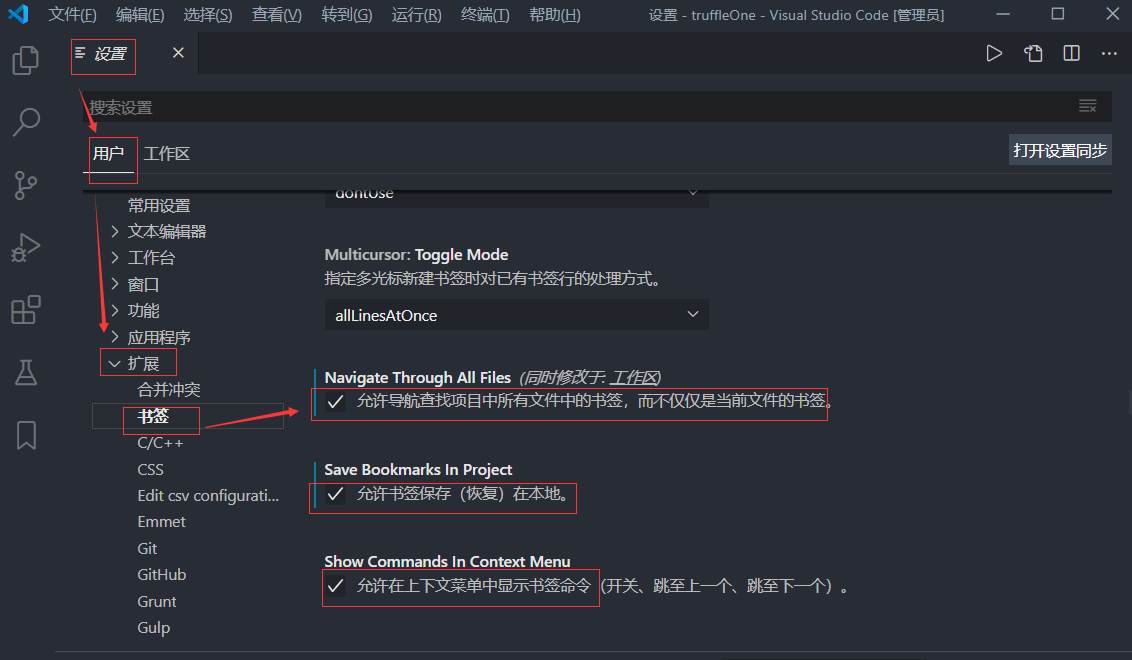1132x660 pixels.
Task: Open the Testing flask view
Action: pos(26,373)
